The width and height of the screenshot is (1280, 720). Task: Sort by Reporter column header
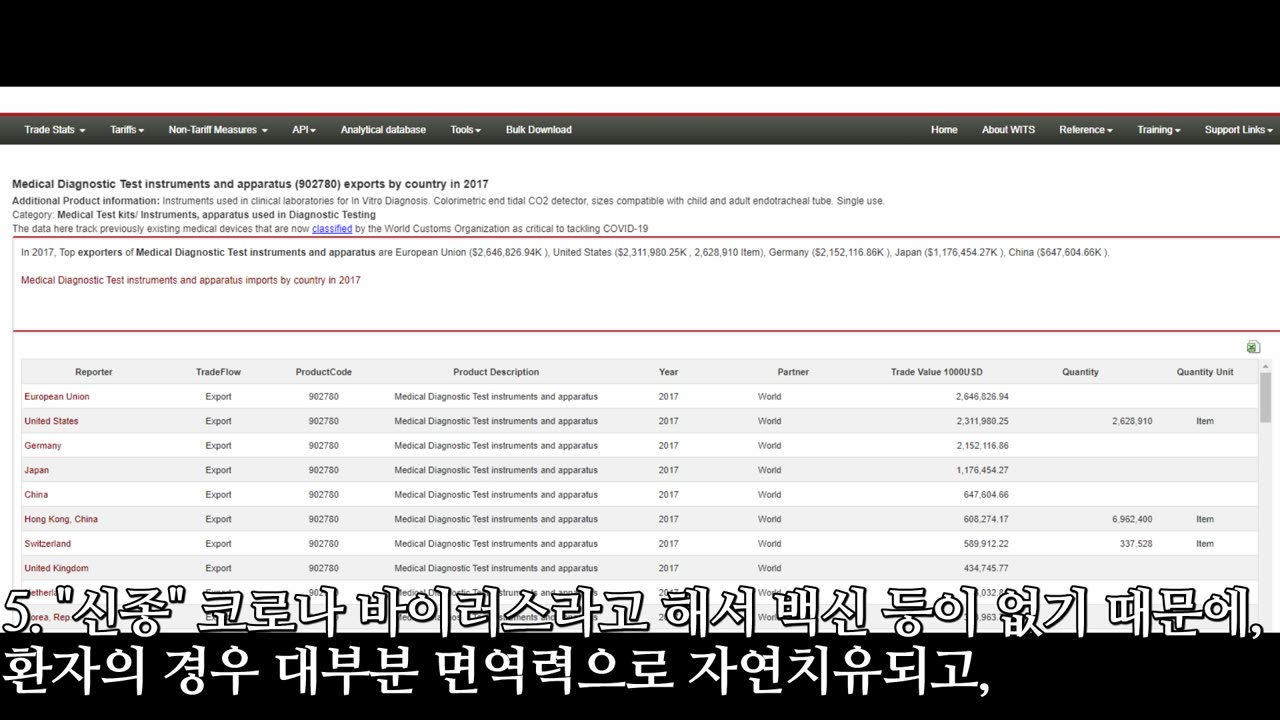(x=94, y=372)
